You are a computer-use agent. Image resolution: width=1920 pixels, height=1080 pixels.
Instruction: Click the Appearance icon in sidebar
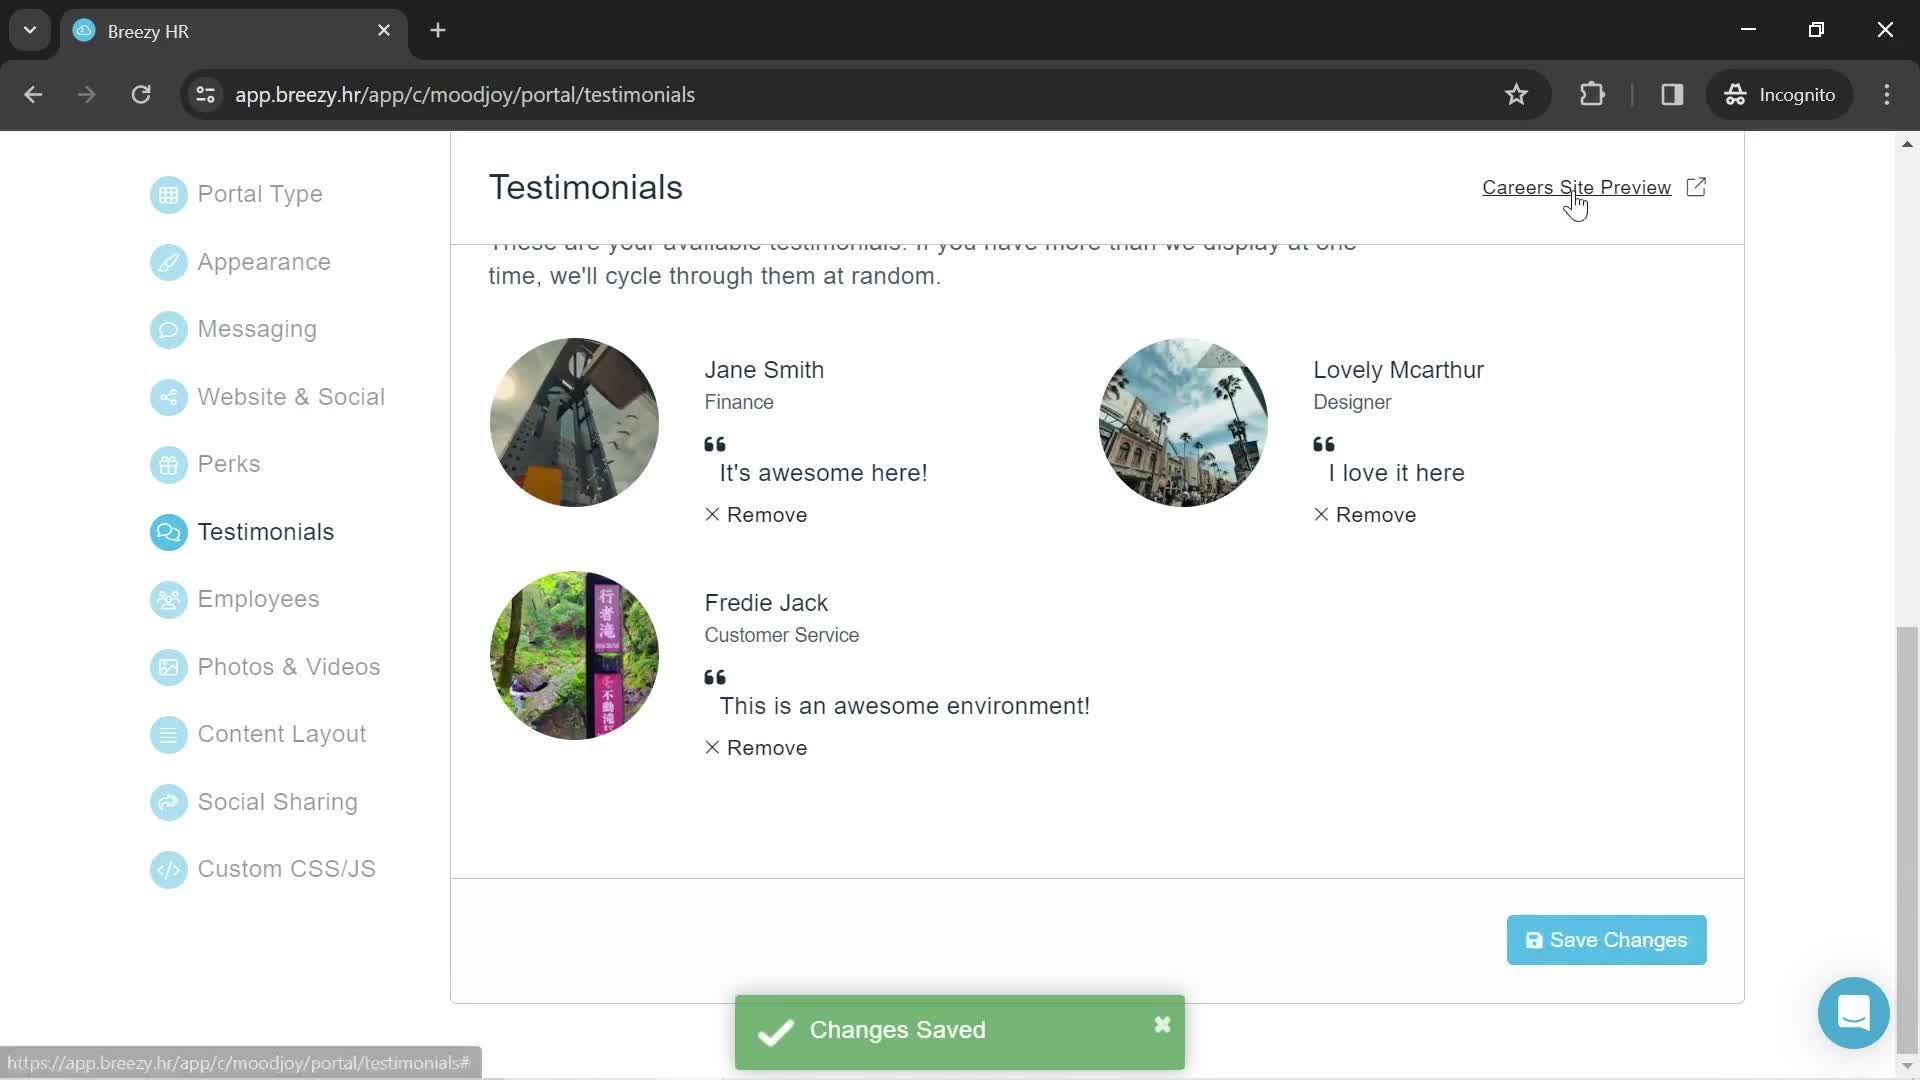(x=167, y=262)
